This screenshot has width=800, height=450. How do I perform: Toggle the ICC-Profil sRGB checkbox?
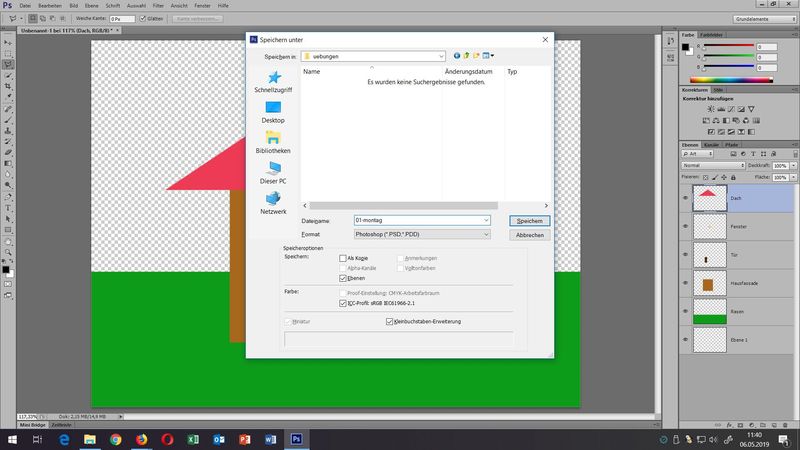pos(343,303)
